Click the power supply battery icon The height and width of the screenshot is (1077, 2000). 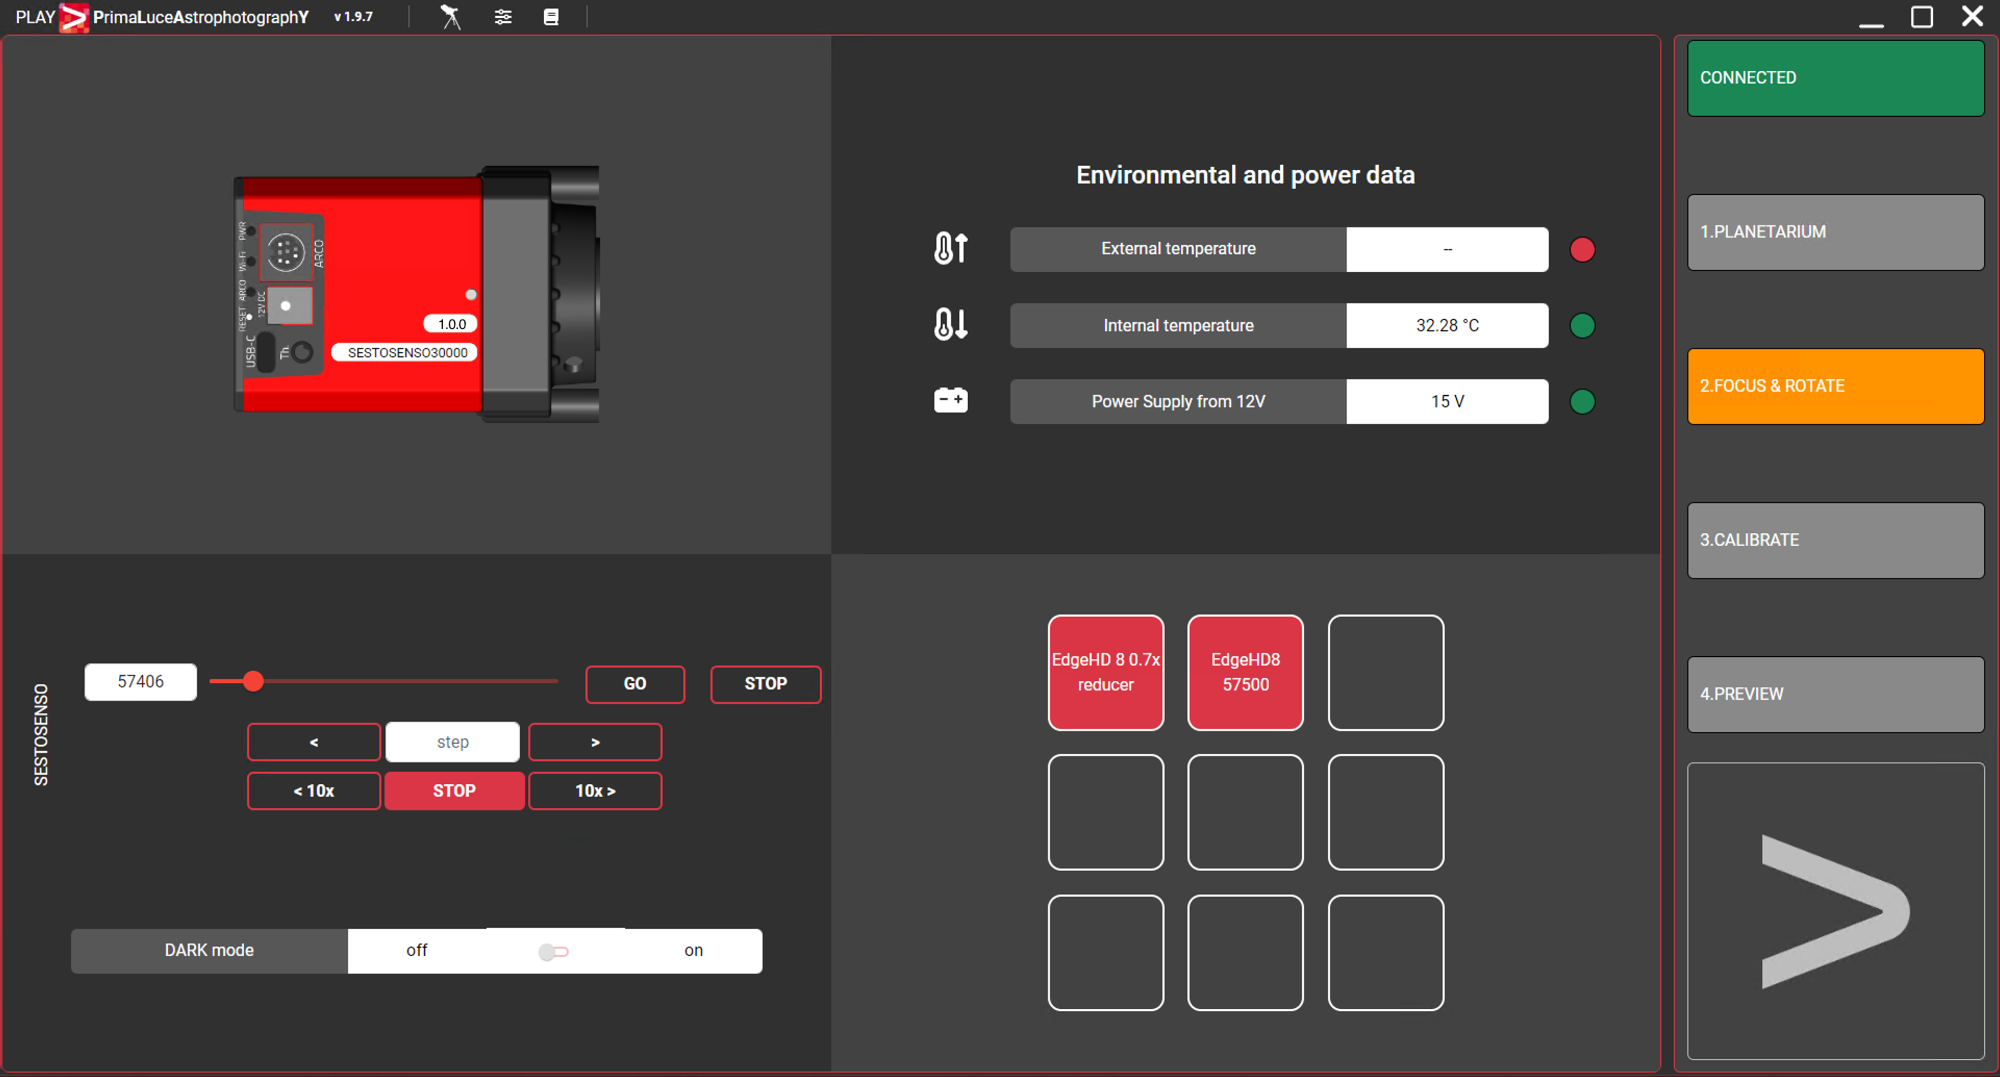[950, 401]
